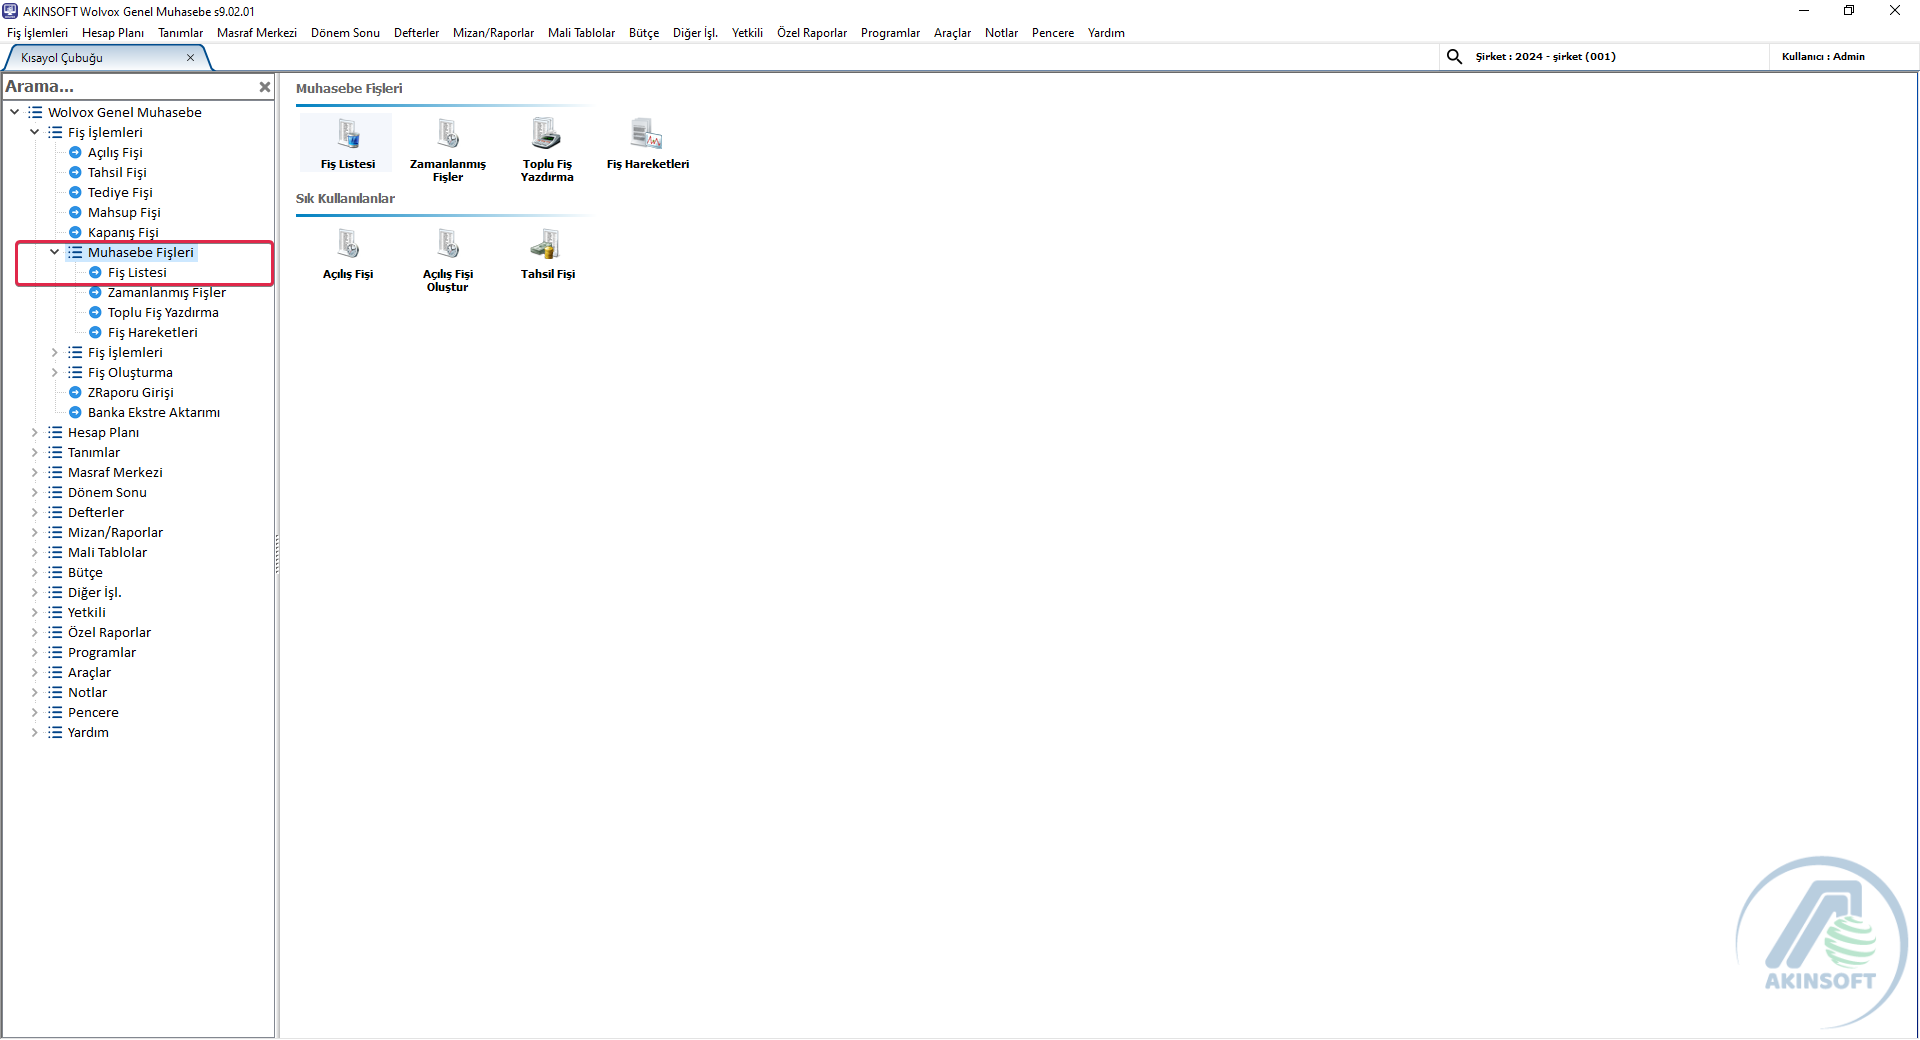Image resolution: width=1920 pixels, height=1040 pixels.
Task: Expand the Dönem Sonu tree node
Action: [35, 492]
